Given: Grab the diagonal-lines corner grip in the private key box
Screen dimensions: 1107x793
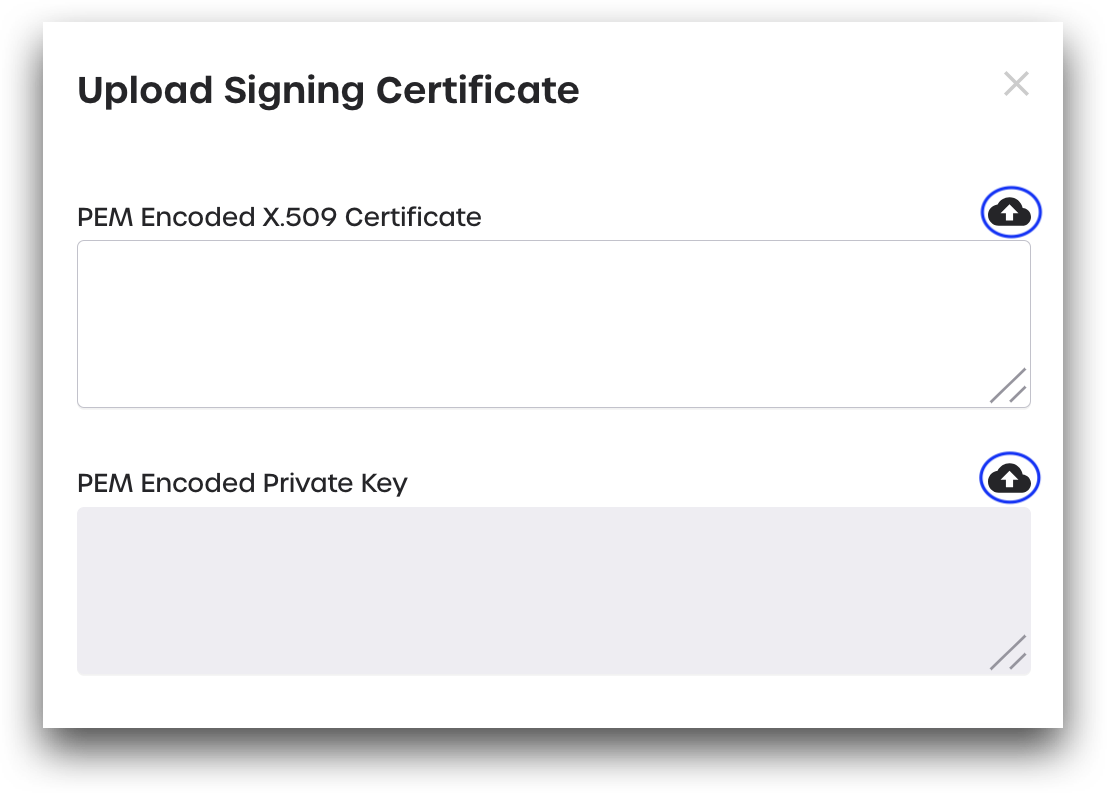Looking at the screenshot, I should [x=1009, y=653].
